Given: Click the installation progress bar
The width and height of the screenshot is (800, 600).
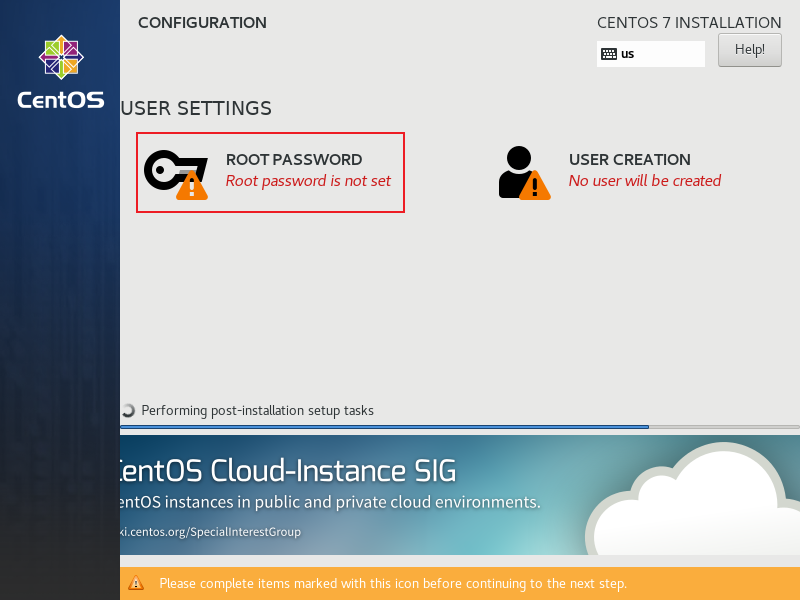Looking at the screenshot, I should 460,427.
